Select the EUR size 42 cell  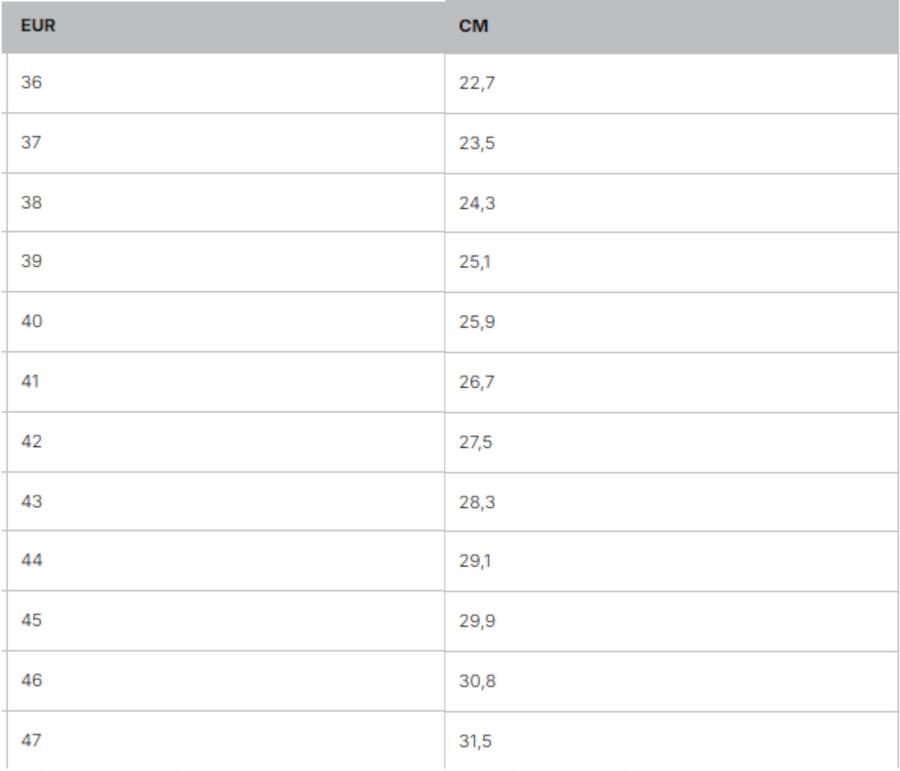(32, 441)
